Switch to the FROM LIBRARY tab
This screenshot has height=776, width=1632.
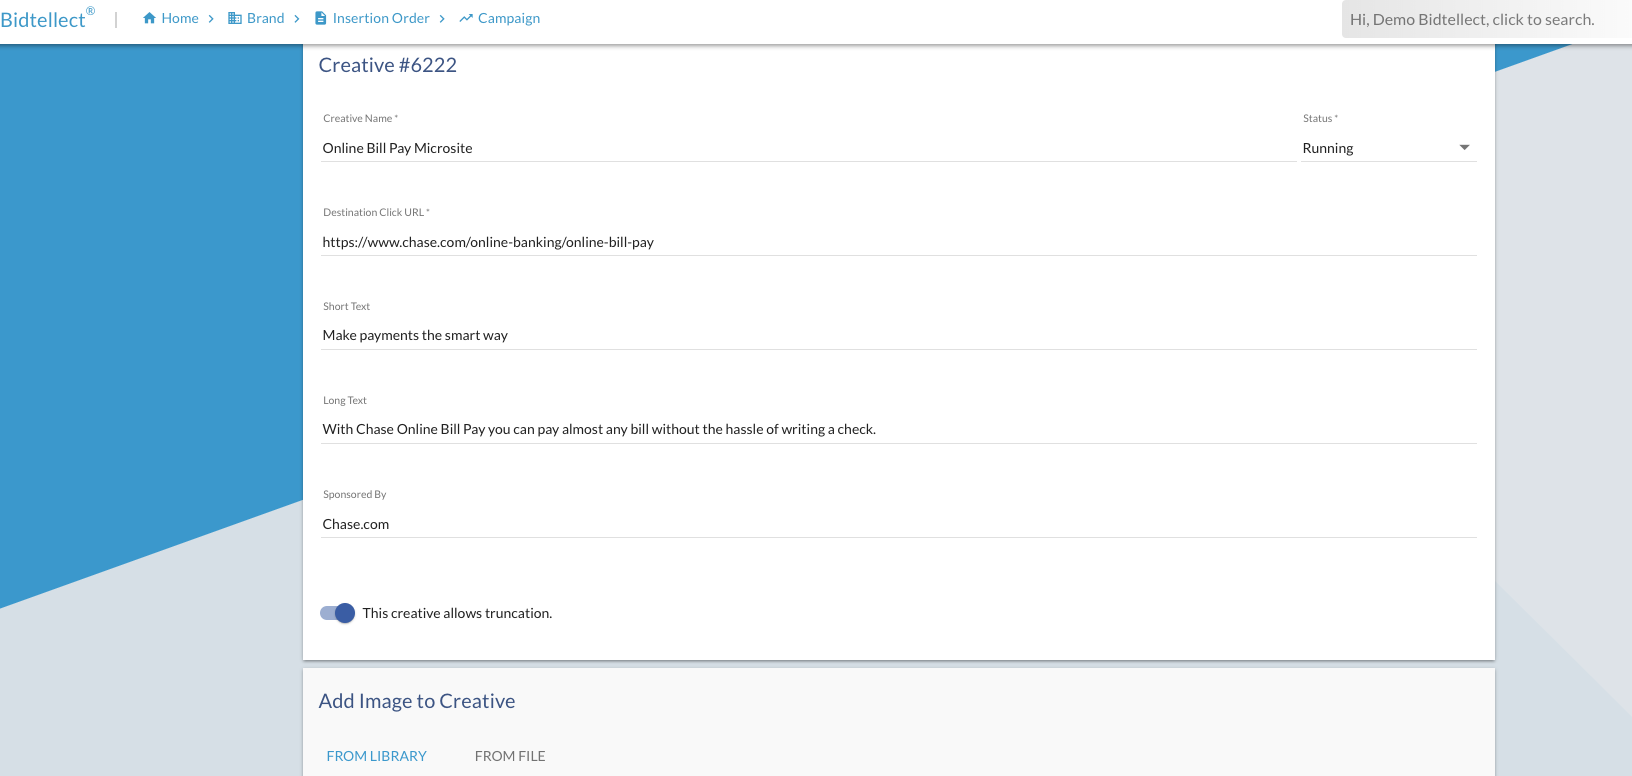click(377, 756)
